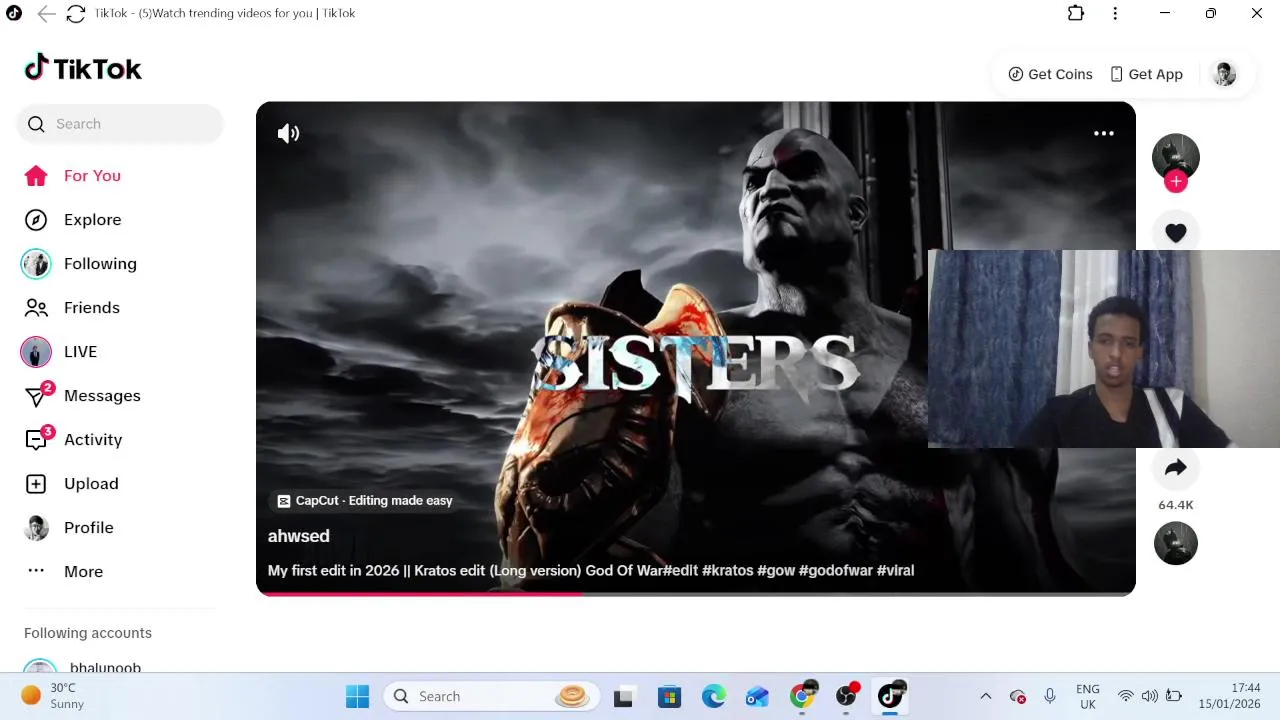Screen dimensions: 1280x720
Task: Reload the TikTok page
Action: point(76,13)
